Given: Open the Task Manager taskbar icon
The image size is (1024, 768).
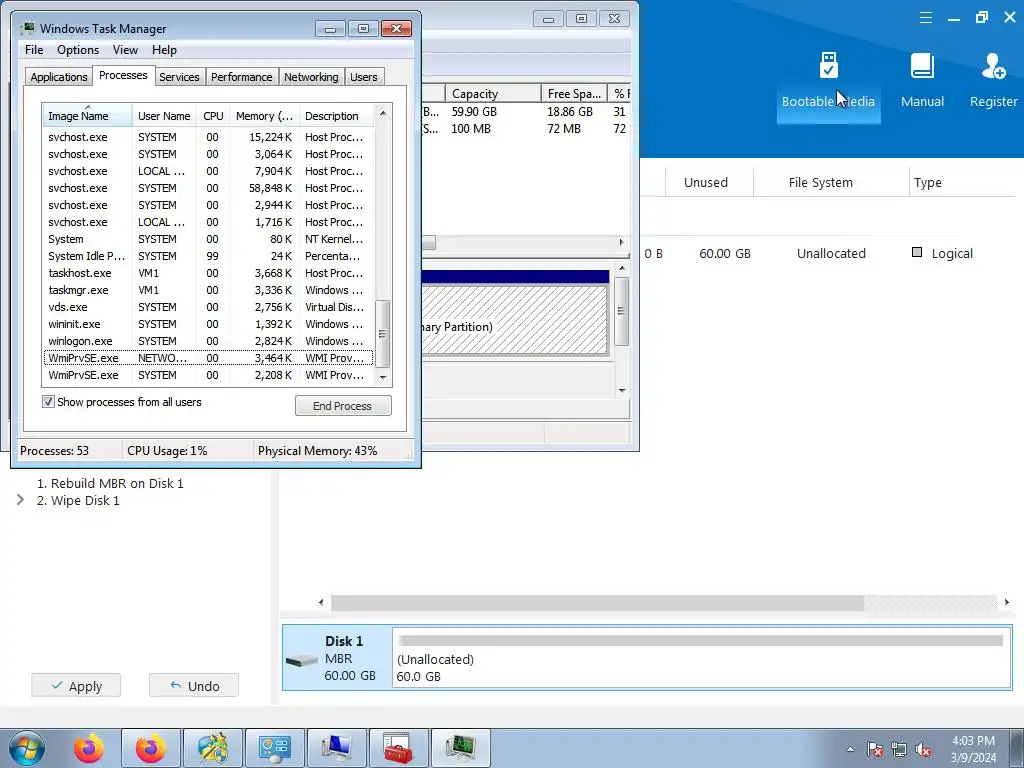Looking at the screenshot, I should pyautogui.click(x=460, y=748).
